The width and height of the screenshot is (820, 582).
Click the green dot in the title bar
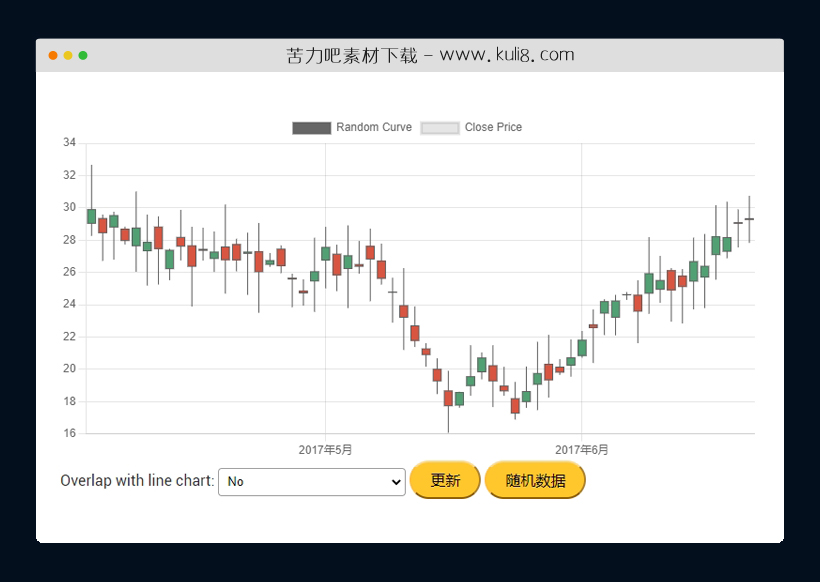[x=83, y=55]
